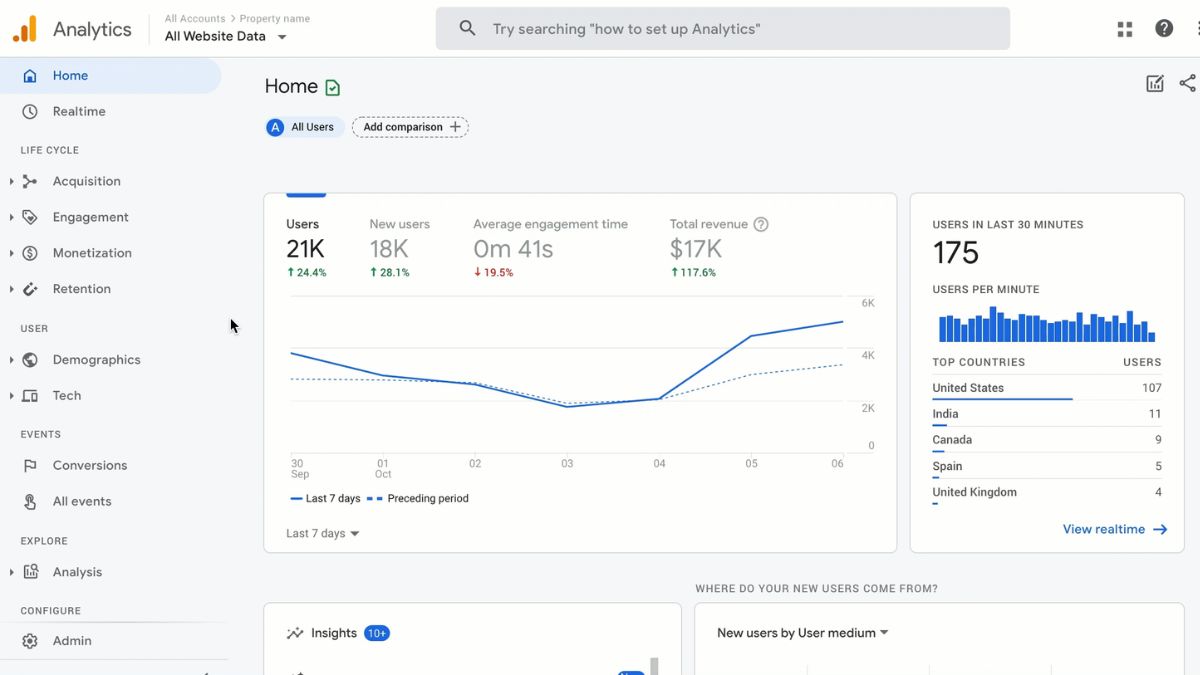Open the All Website Data property selector
The height and width of the screenshot is (675, 1200).
point(225,37)
